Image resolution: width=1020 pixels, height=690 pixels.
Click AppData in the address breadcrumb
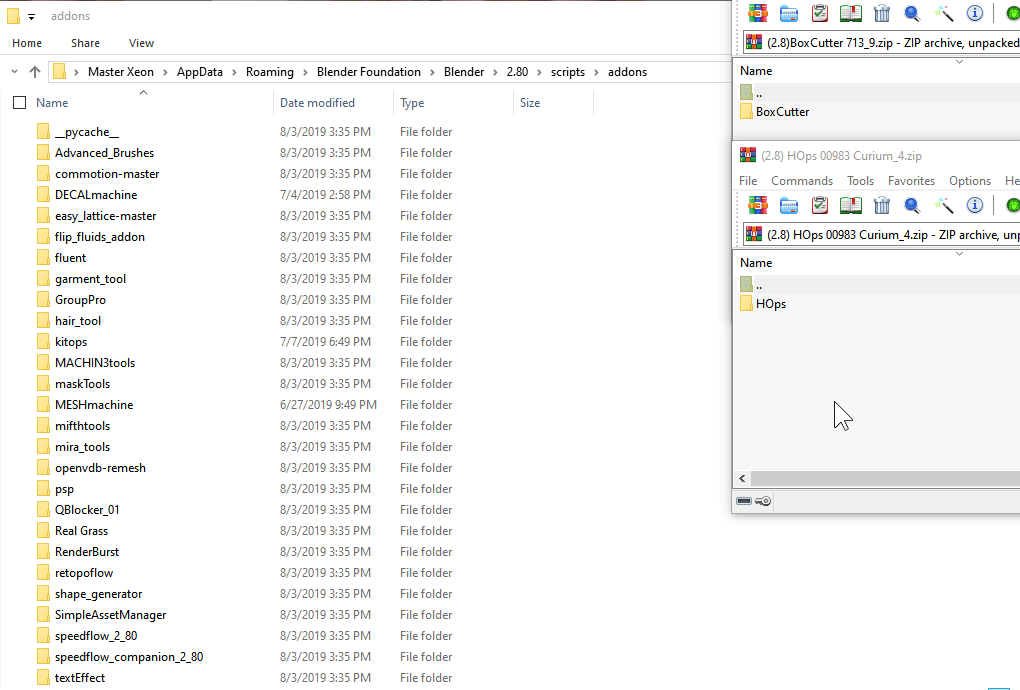pos(200,72)
